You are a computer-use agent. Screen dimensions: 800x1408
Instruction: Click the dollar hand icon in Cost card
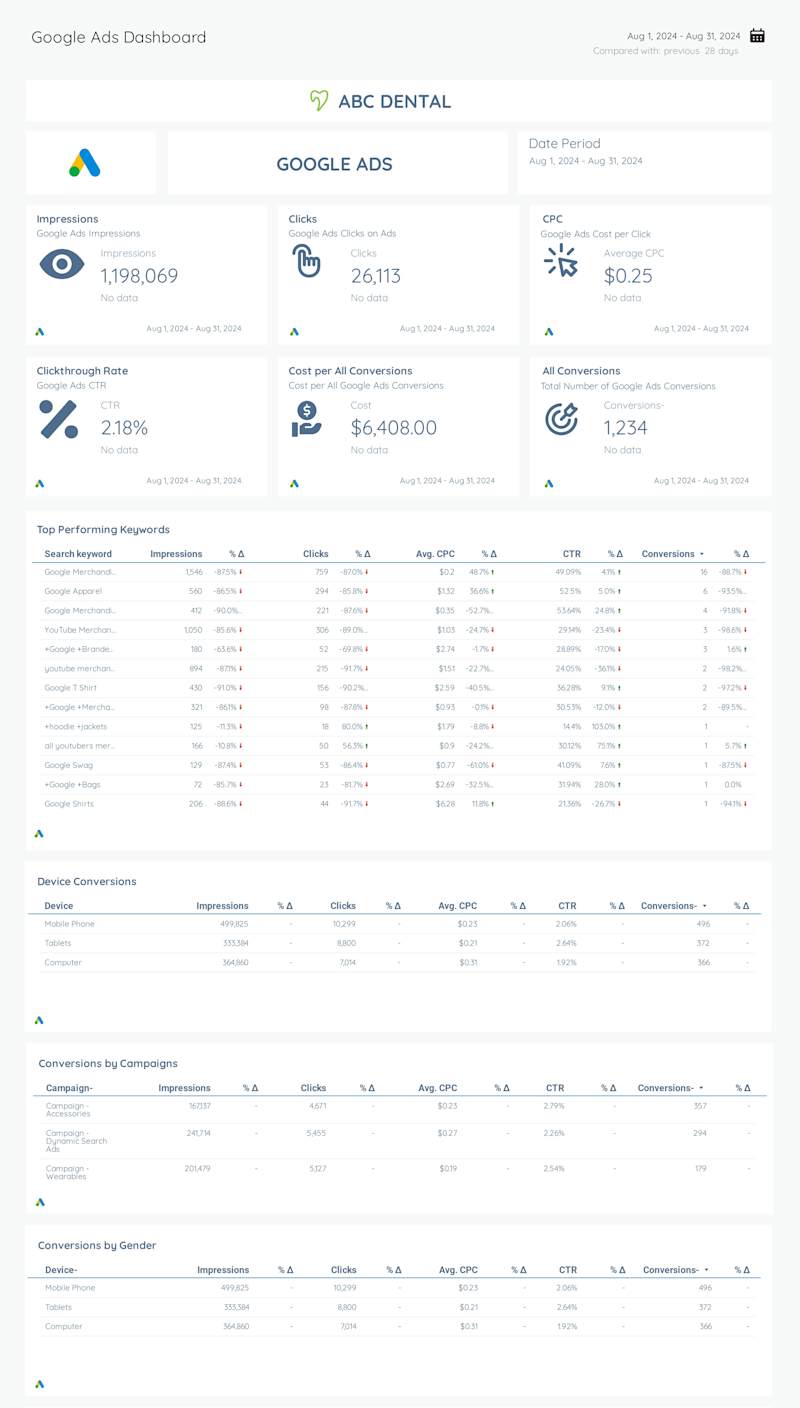tap(306, 419)
